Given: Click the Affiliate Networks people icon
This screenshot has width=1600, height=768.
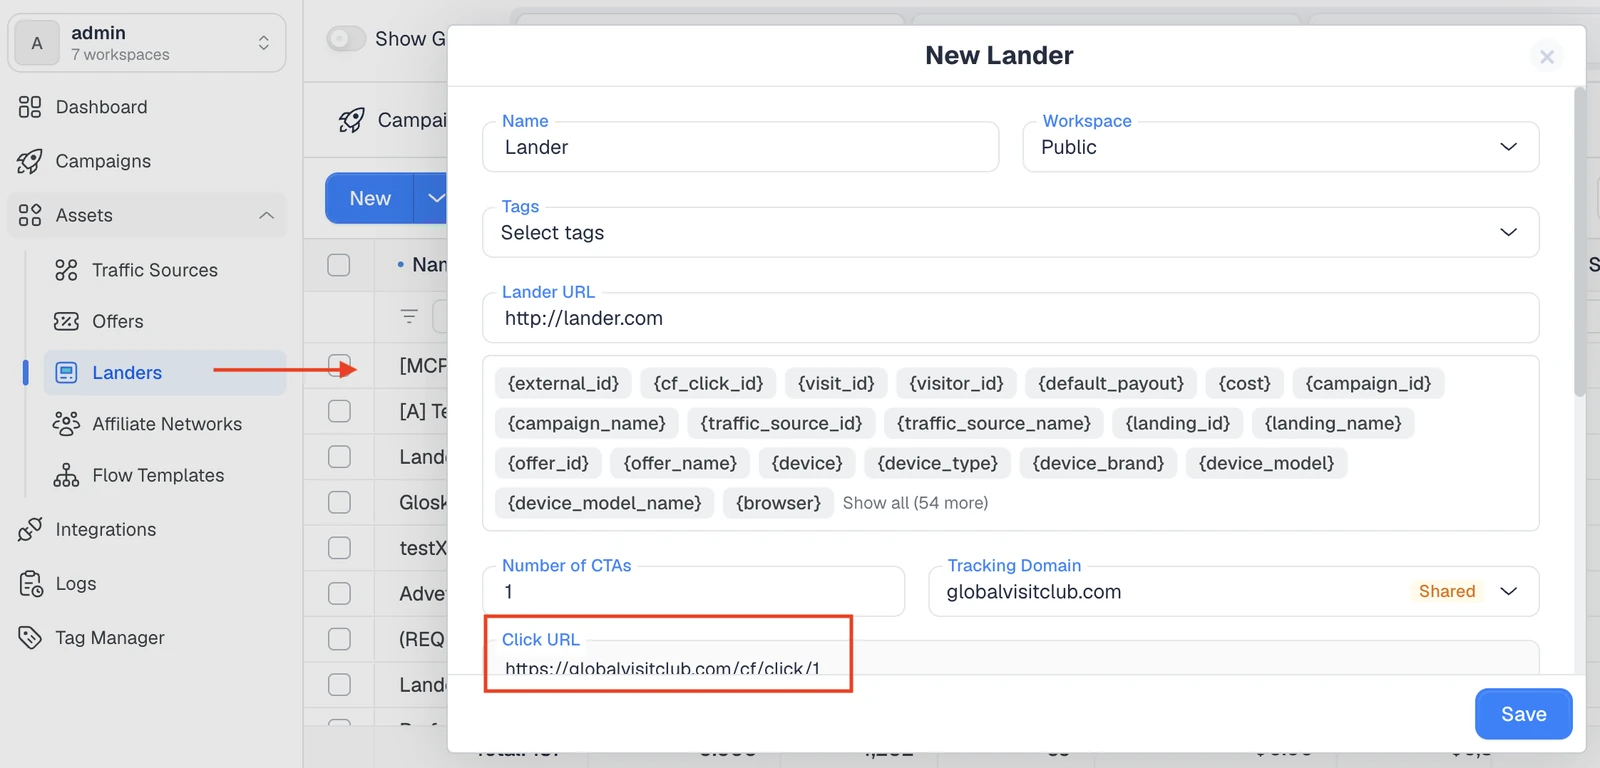Looking at the screenshot, I should click(66, 424).
